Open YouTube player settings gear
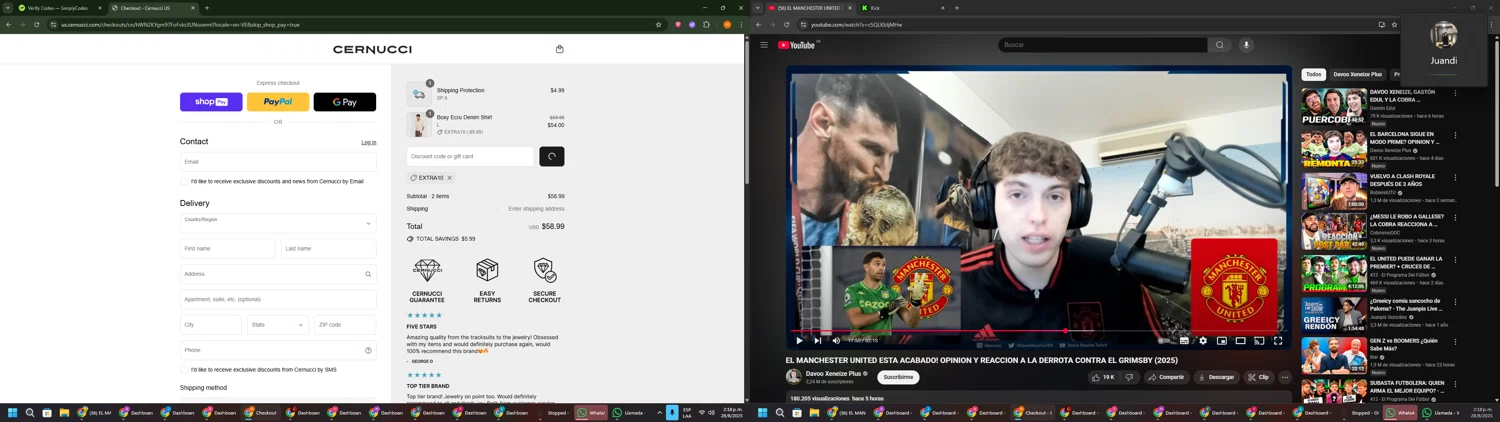This screenshot has width=1500, height=422. coord(1203,341)
